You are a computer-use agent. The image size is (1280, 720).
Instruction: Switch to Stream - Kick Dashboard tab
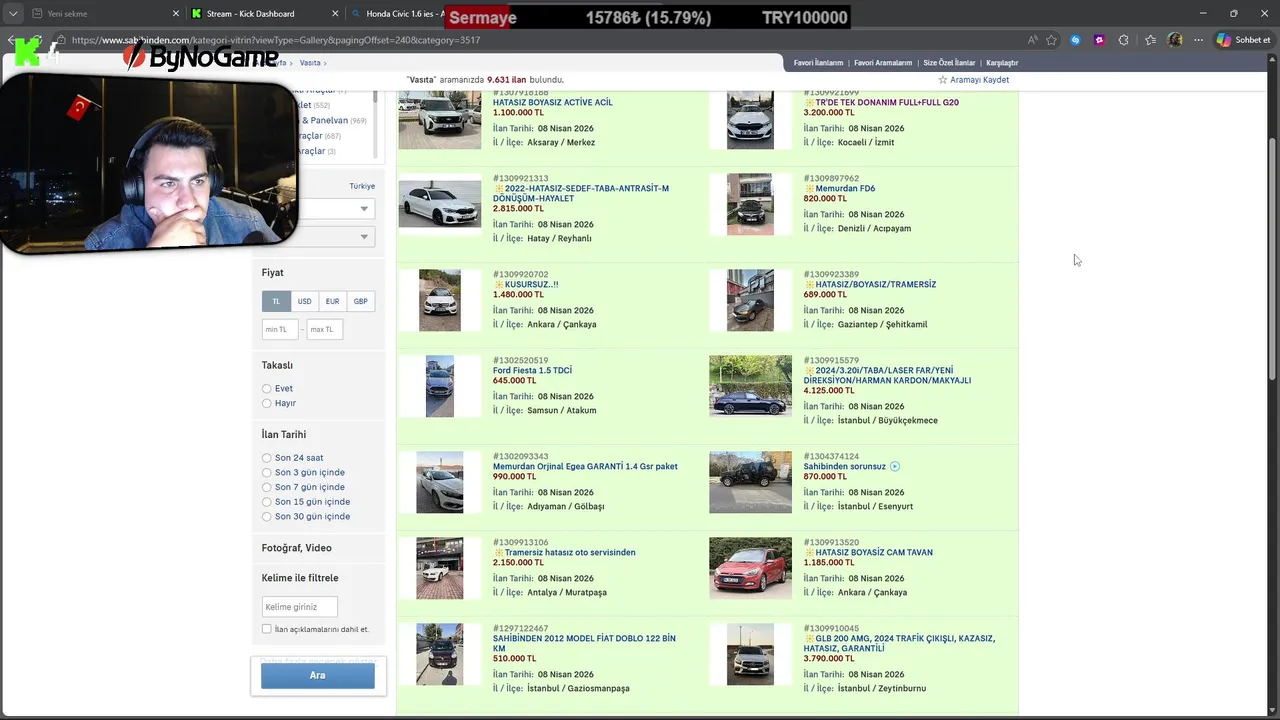265,14
